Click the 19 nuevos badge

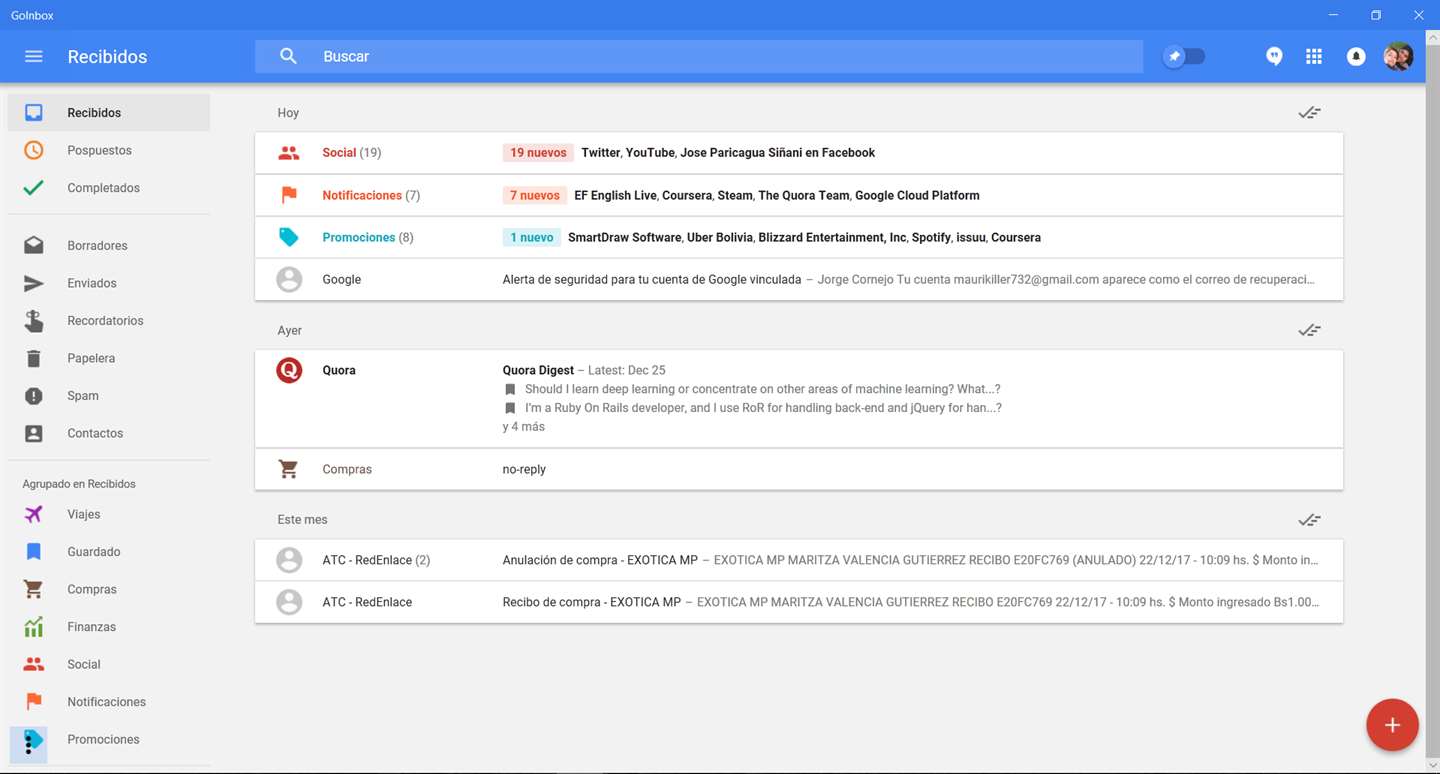click(x=538, y=153)
